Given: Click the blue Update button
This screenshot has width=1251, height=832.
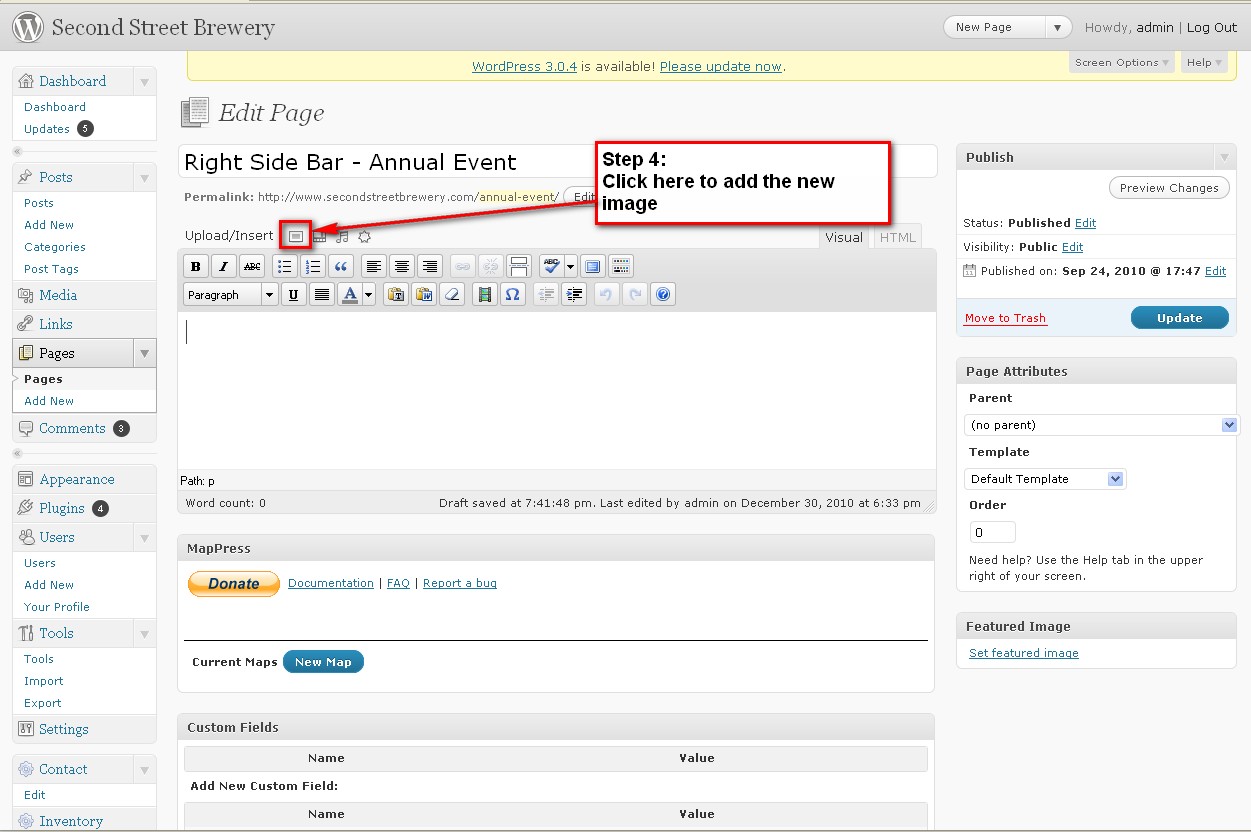Looking at the screenshot, I should (x=1179, y=318).
